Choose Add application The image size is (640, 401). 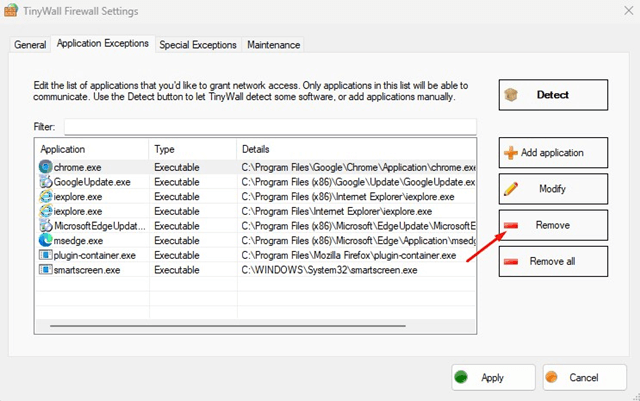pyautogui.click(x=553, y=153)
